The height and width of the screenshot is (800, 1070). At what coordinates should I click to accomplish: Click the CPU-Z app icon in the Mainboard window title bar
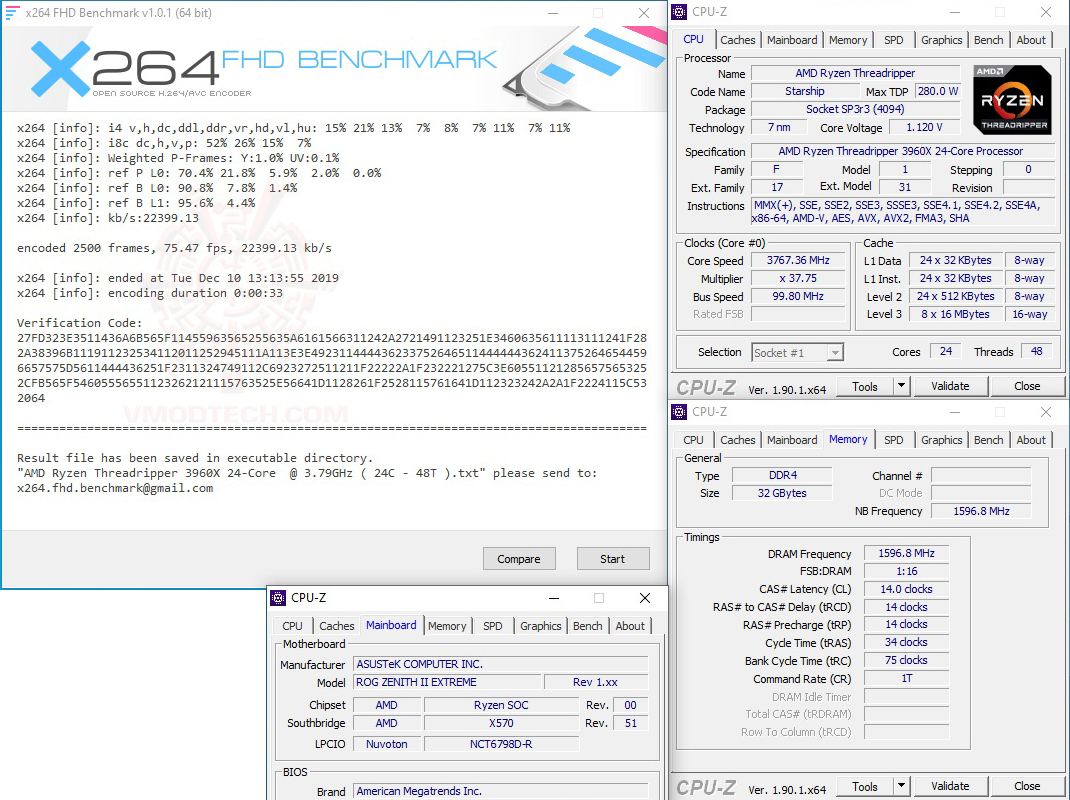(278, 598)
